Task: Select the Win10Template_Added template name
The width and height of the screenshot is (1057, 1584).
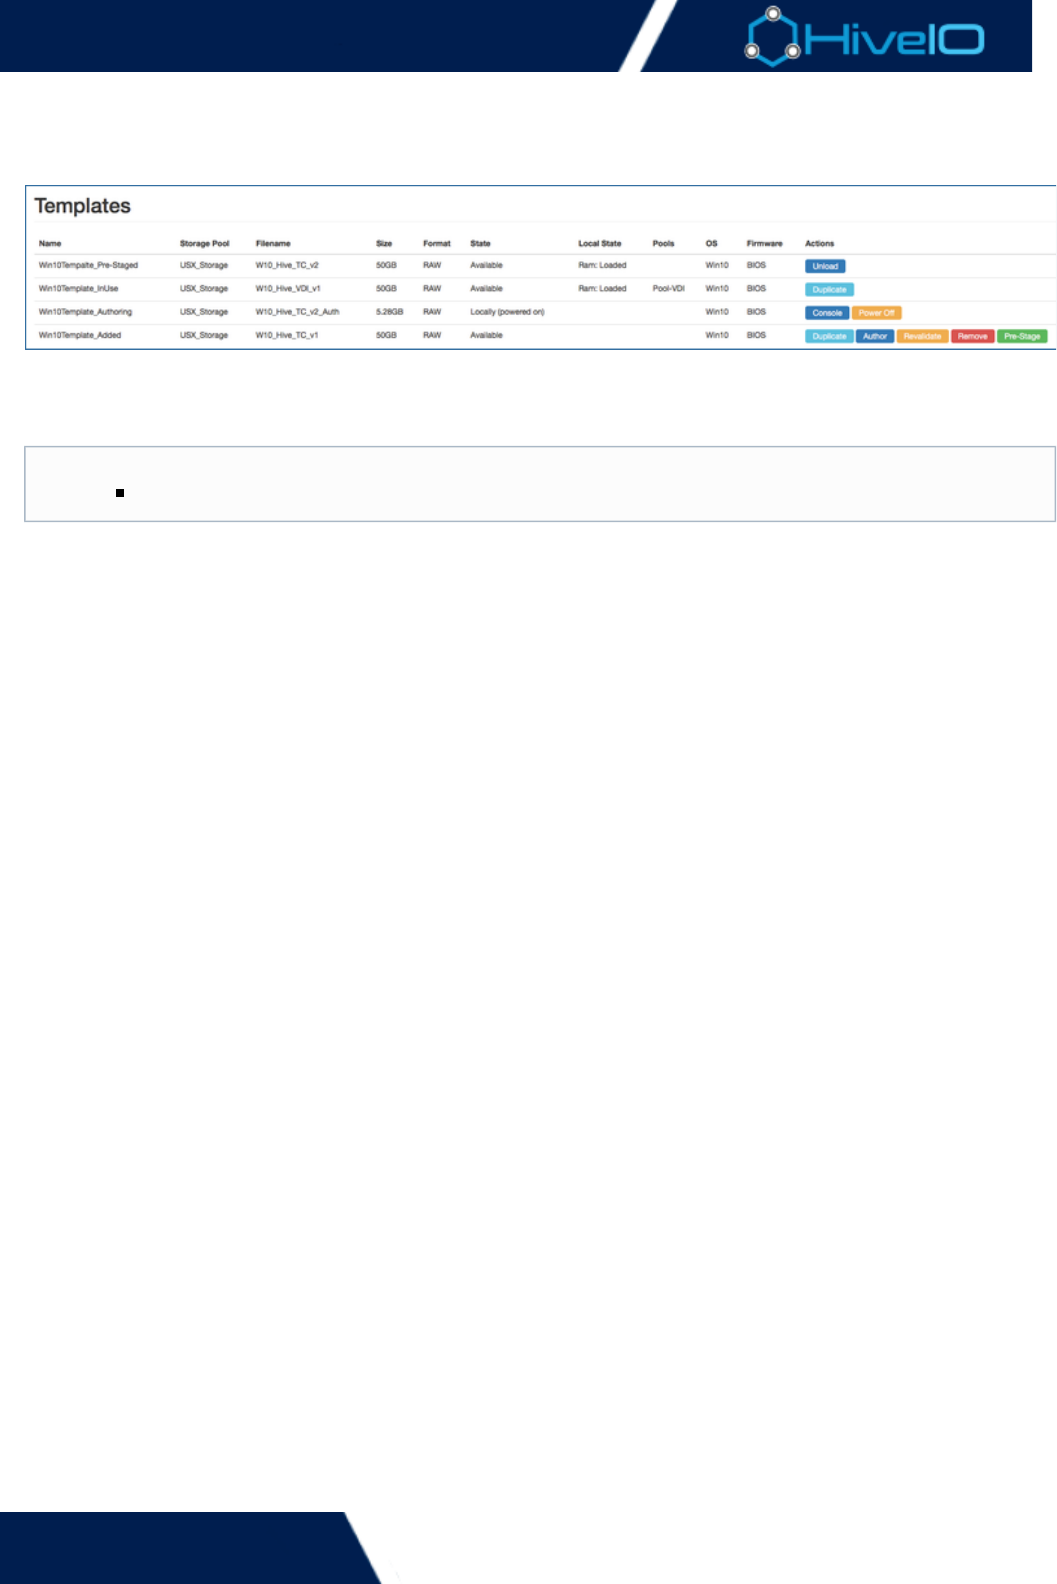Action: pos(80,335)
